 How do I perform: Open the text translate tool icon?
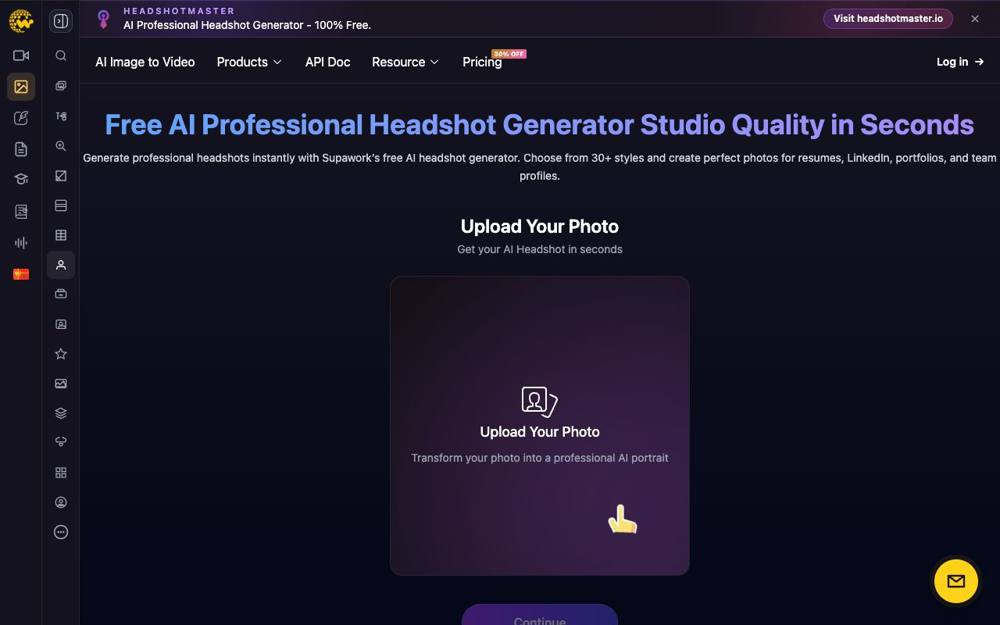tap(61, 116)
